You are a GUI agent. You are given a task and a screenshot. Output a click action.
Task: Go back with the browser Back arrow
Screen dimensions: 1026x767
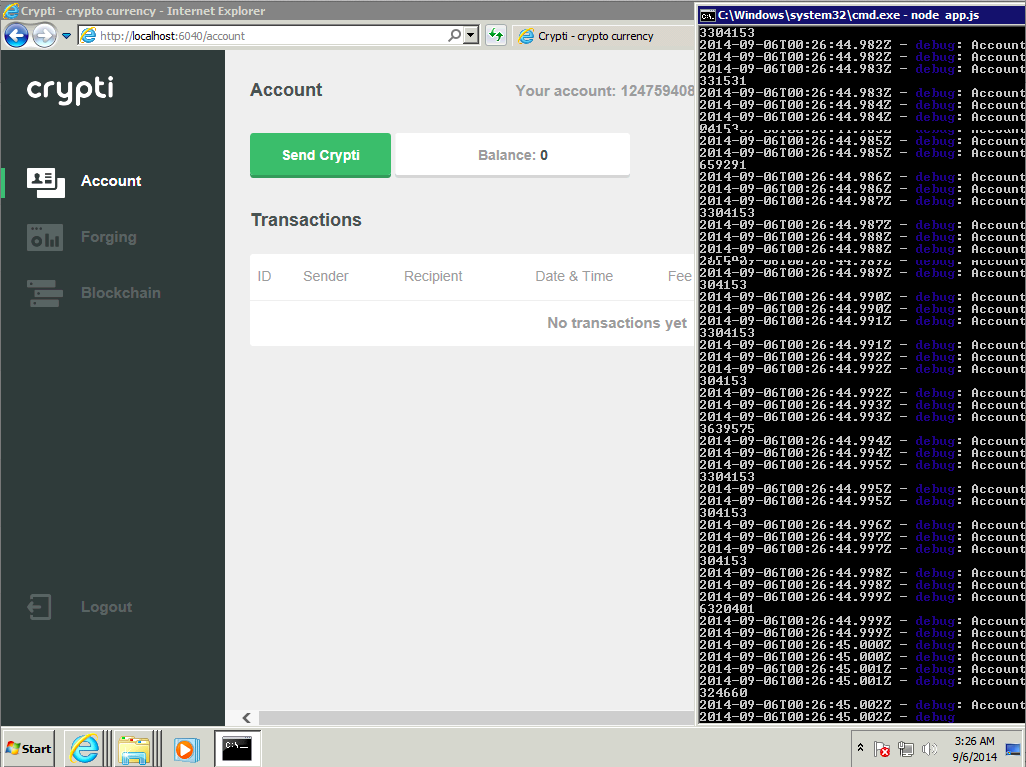(16, 35)
